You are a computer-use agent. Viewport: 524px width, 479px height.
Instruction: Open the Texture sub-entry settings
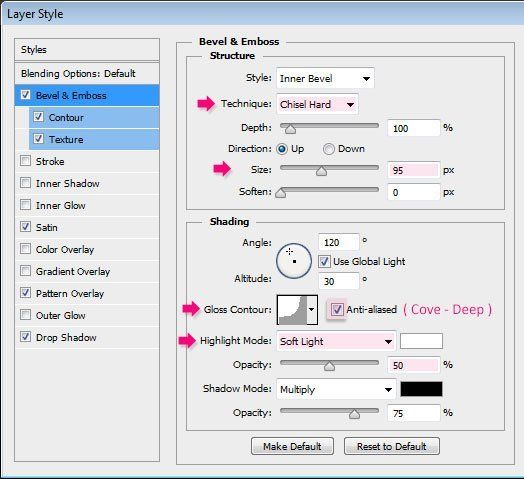click(94, 139)
